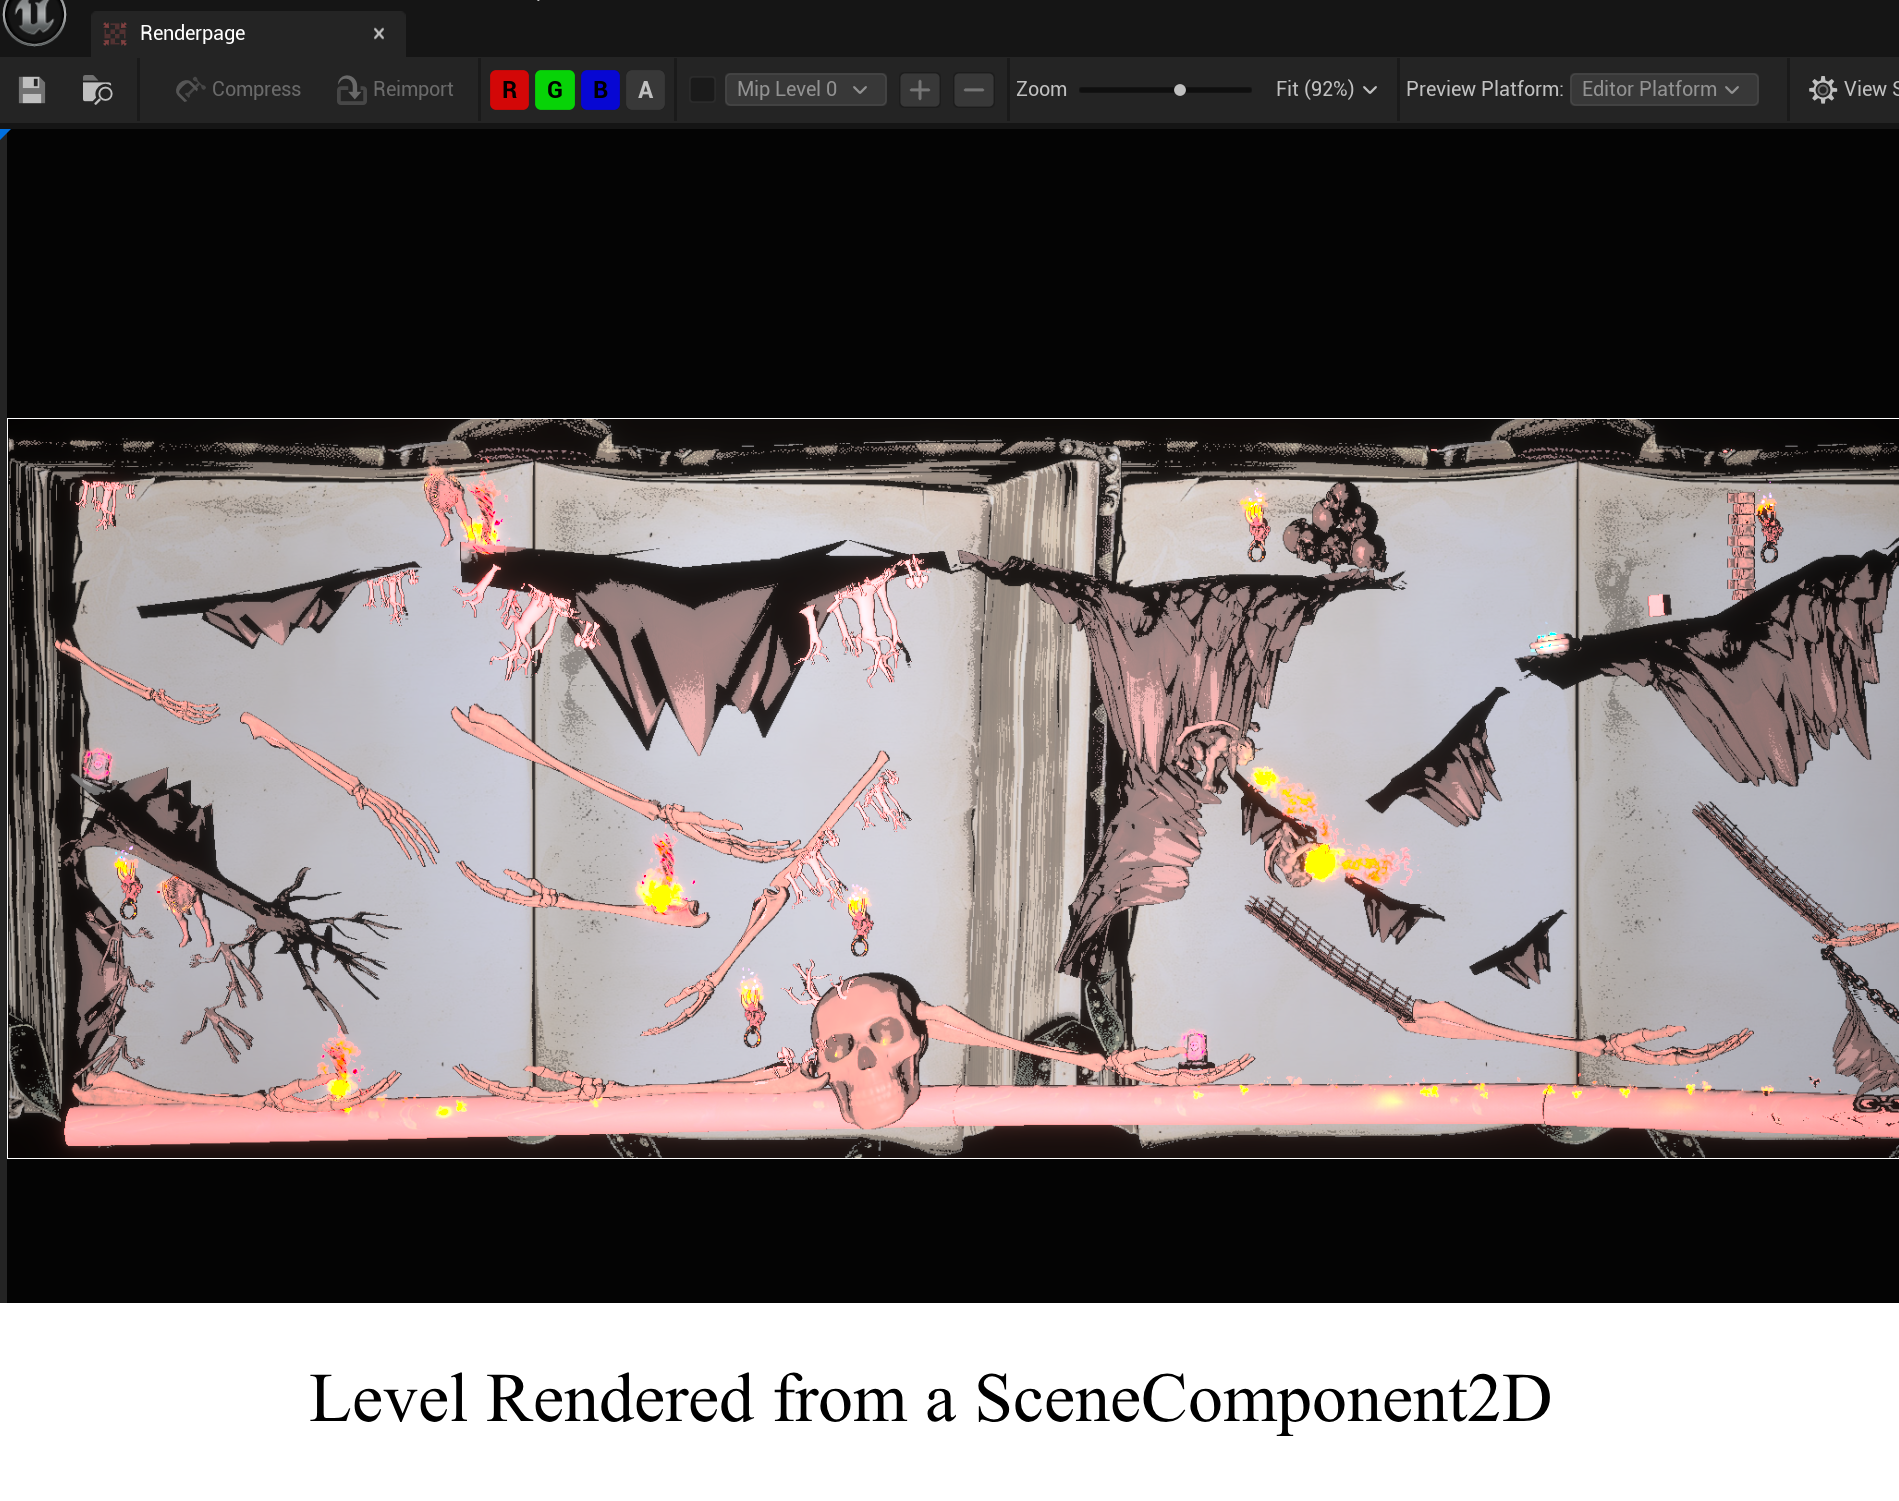The width and height of the screenshot is (1899, 1501).
Task: Click the Reimport arrow icon
Action: tap(350, 90)
